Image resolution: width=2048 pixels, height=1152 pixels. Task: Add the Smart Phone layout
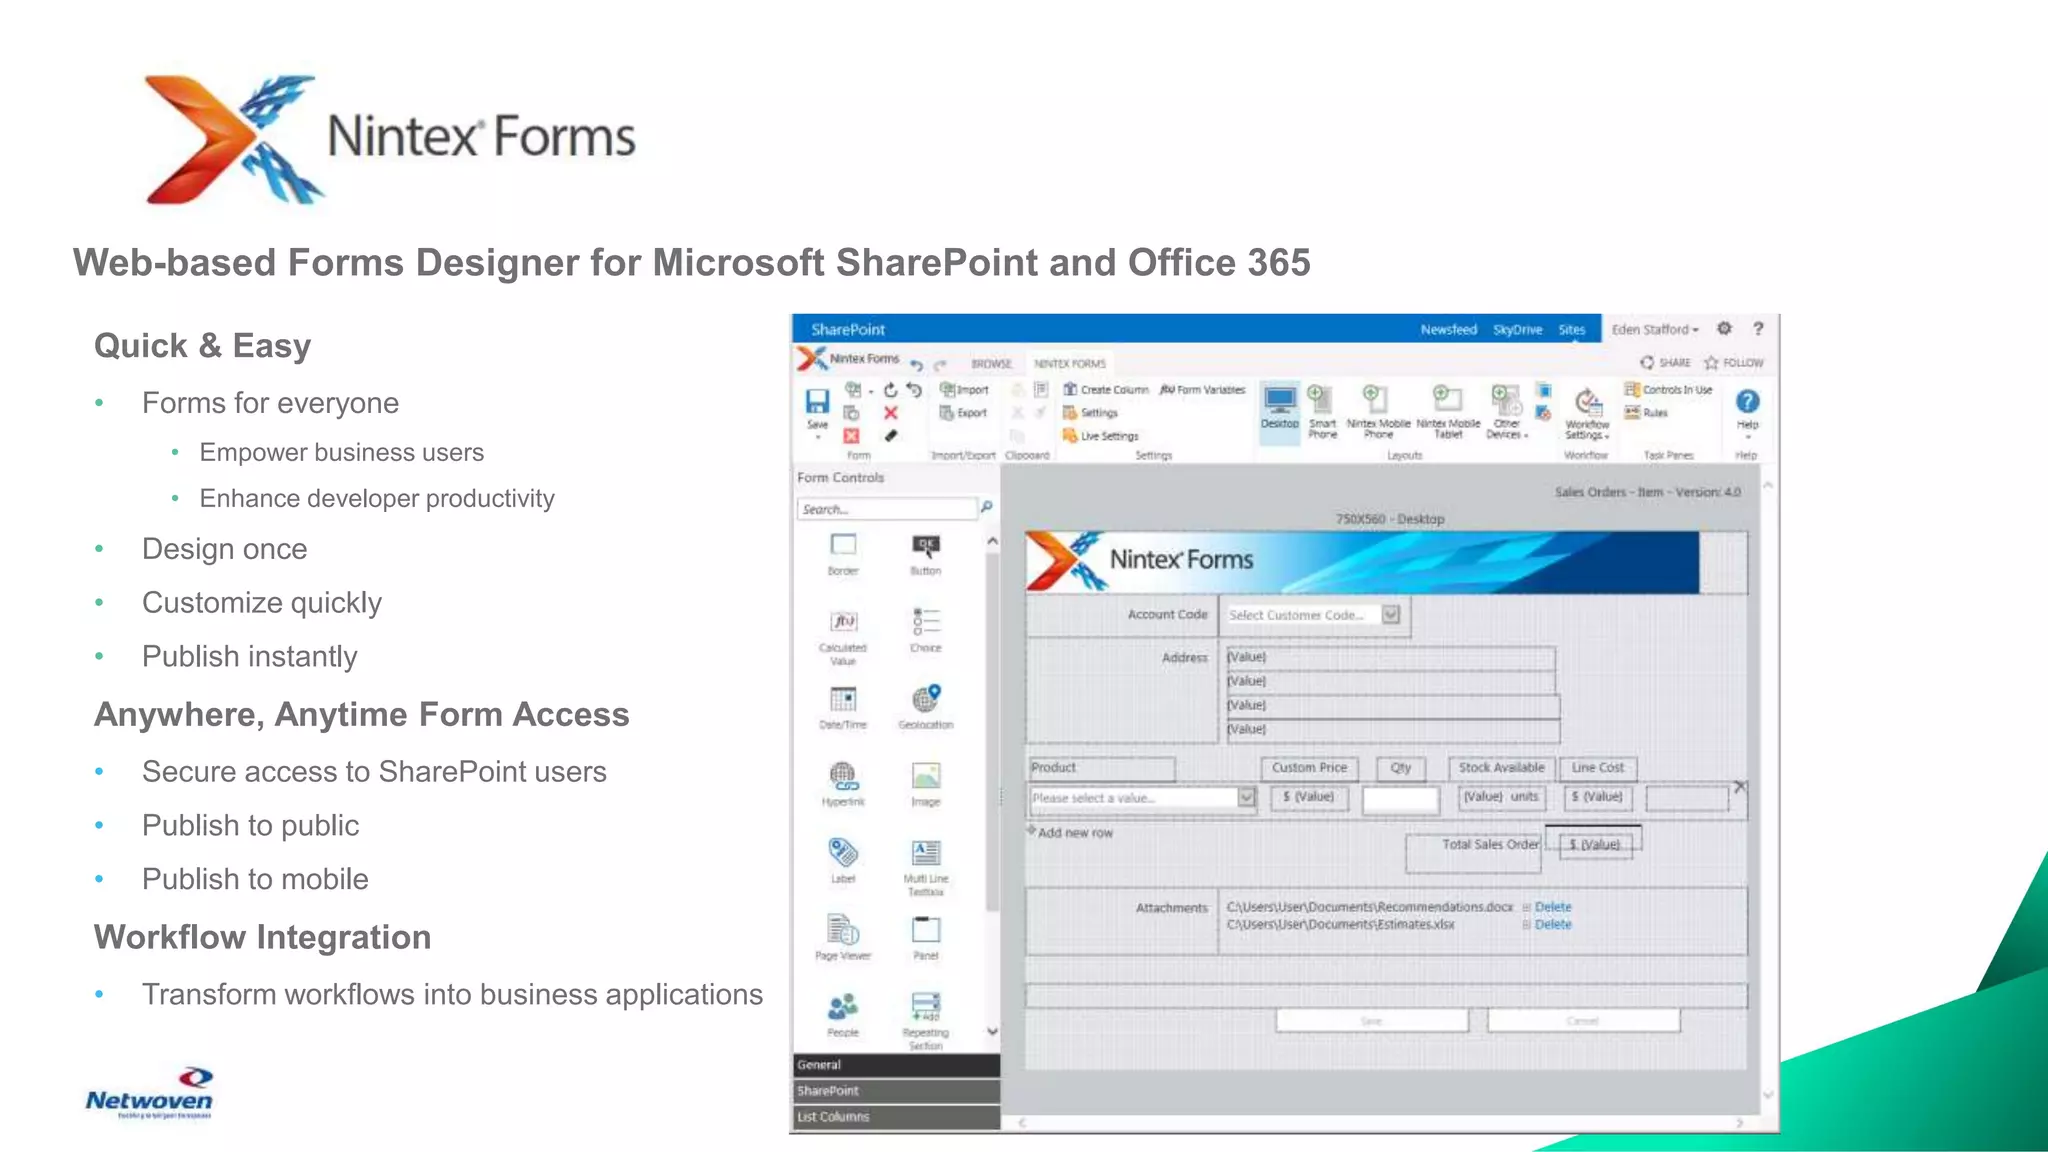pos(1321,402)
